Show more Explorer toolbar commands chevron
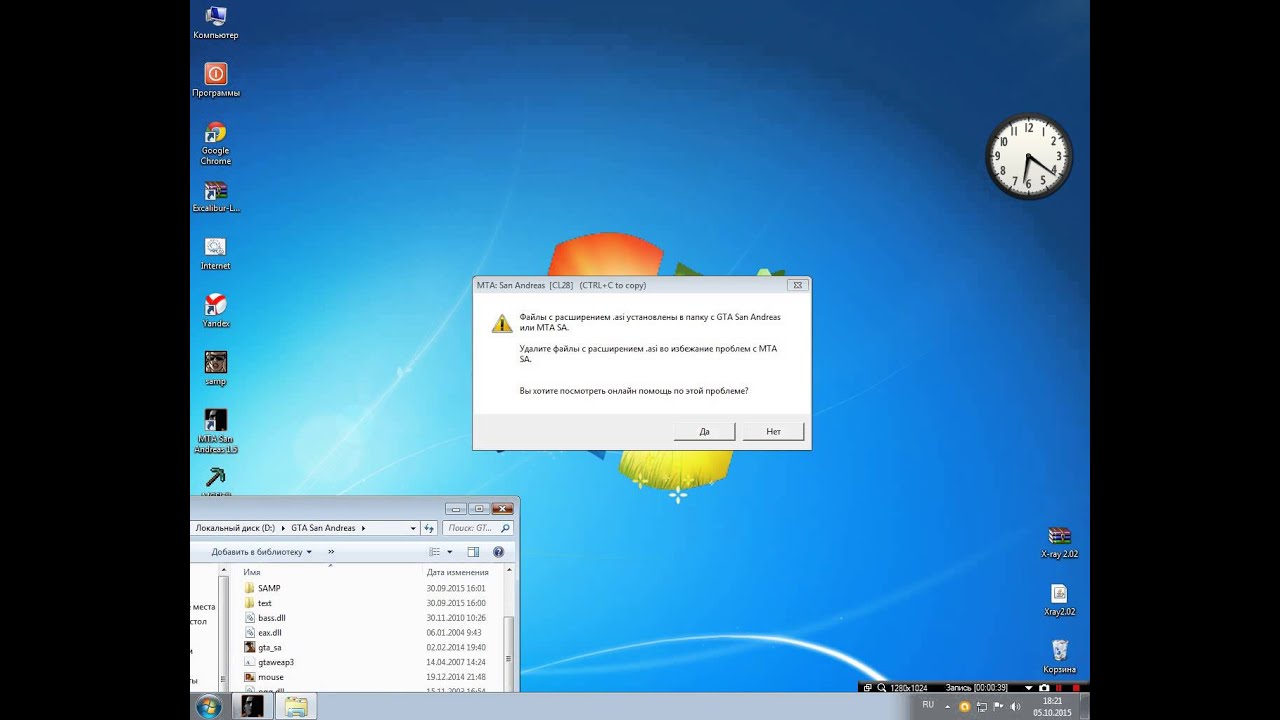 coord(331,552)
